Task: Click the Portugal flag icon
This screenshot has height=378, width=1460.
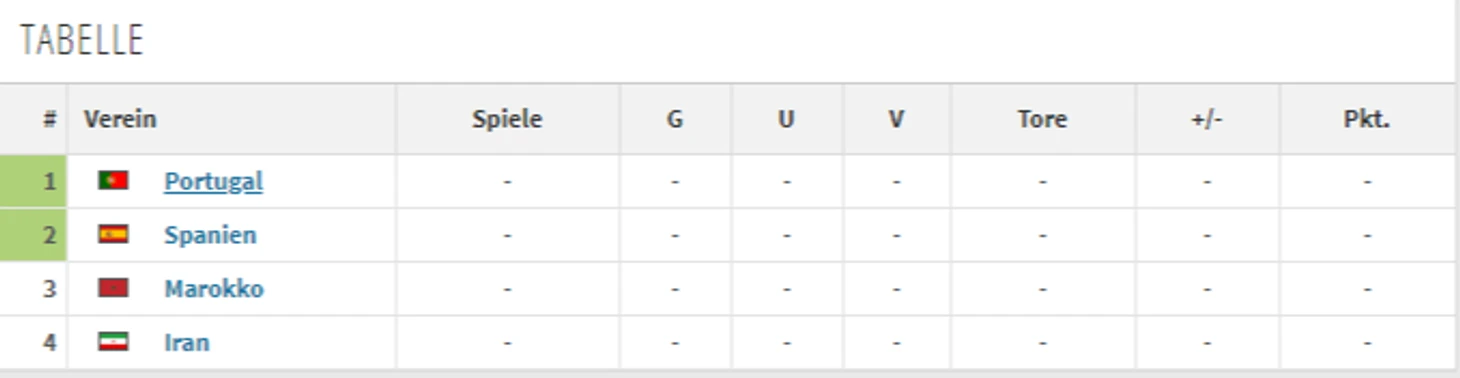Action: pos(113,181)
